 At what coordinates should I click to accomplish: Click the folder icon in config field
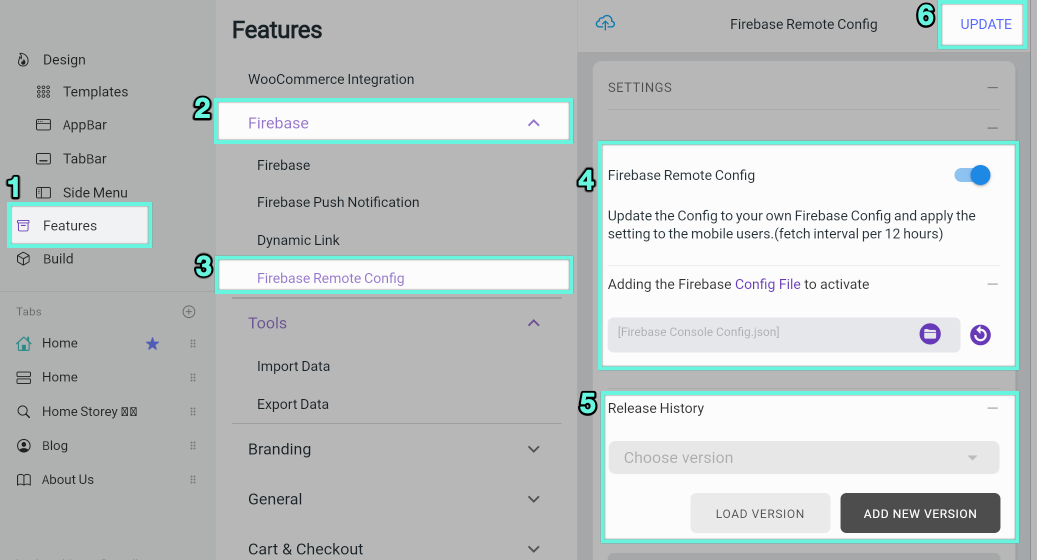point(930,334)
